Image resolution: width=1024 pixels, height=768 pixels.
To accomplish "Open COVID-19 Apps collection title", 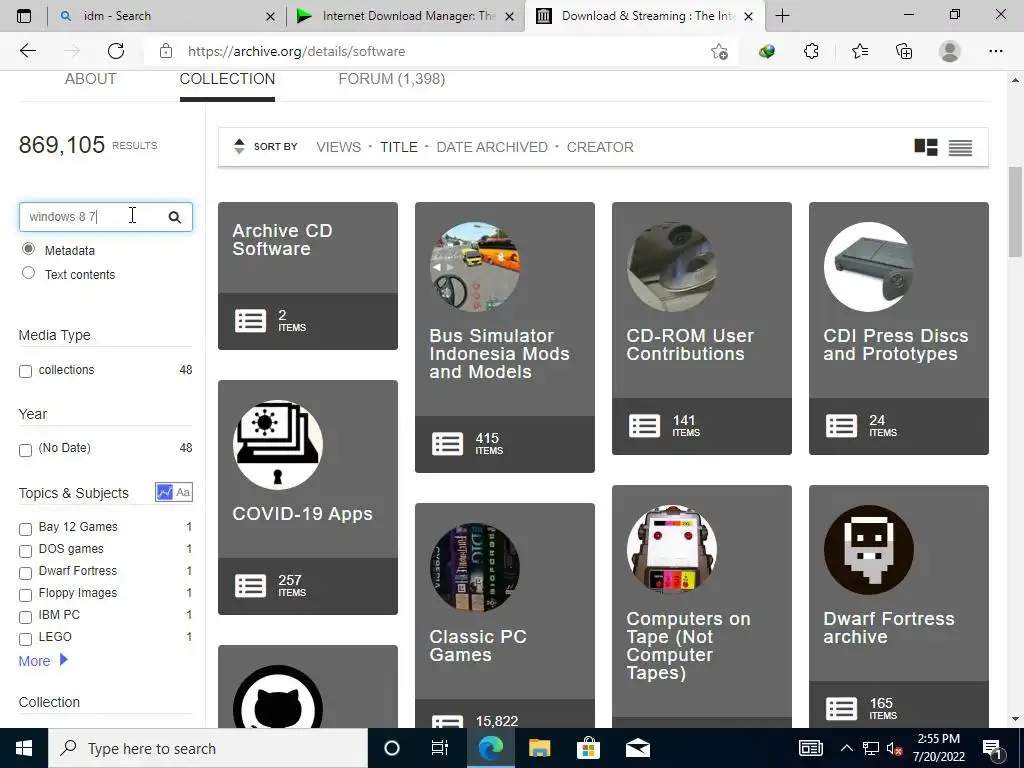I will [x=302, y=514].
